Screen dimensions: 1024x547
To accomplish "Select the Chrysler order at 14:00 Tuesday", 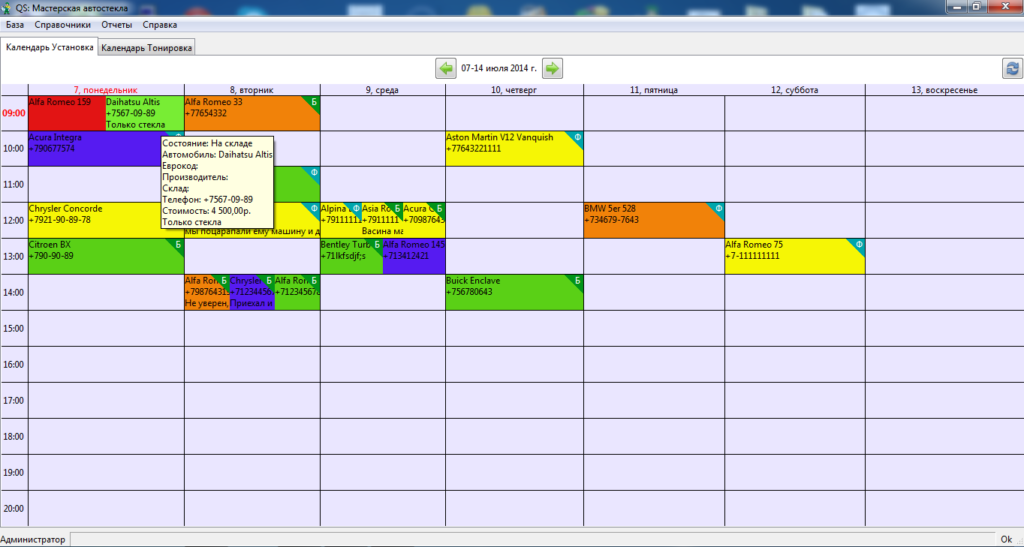I will tap(252, 292).
